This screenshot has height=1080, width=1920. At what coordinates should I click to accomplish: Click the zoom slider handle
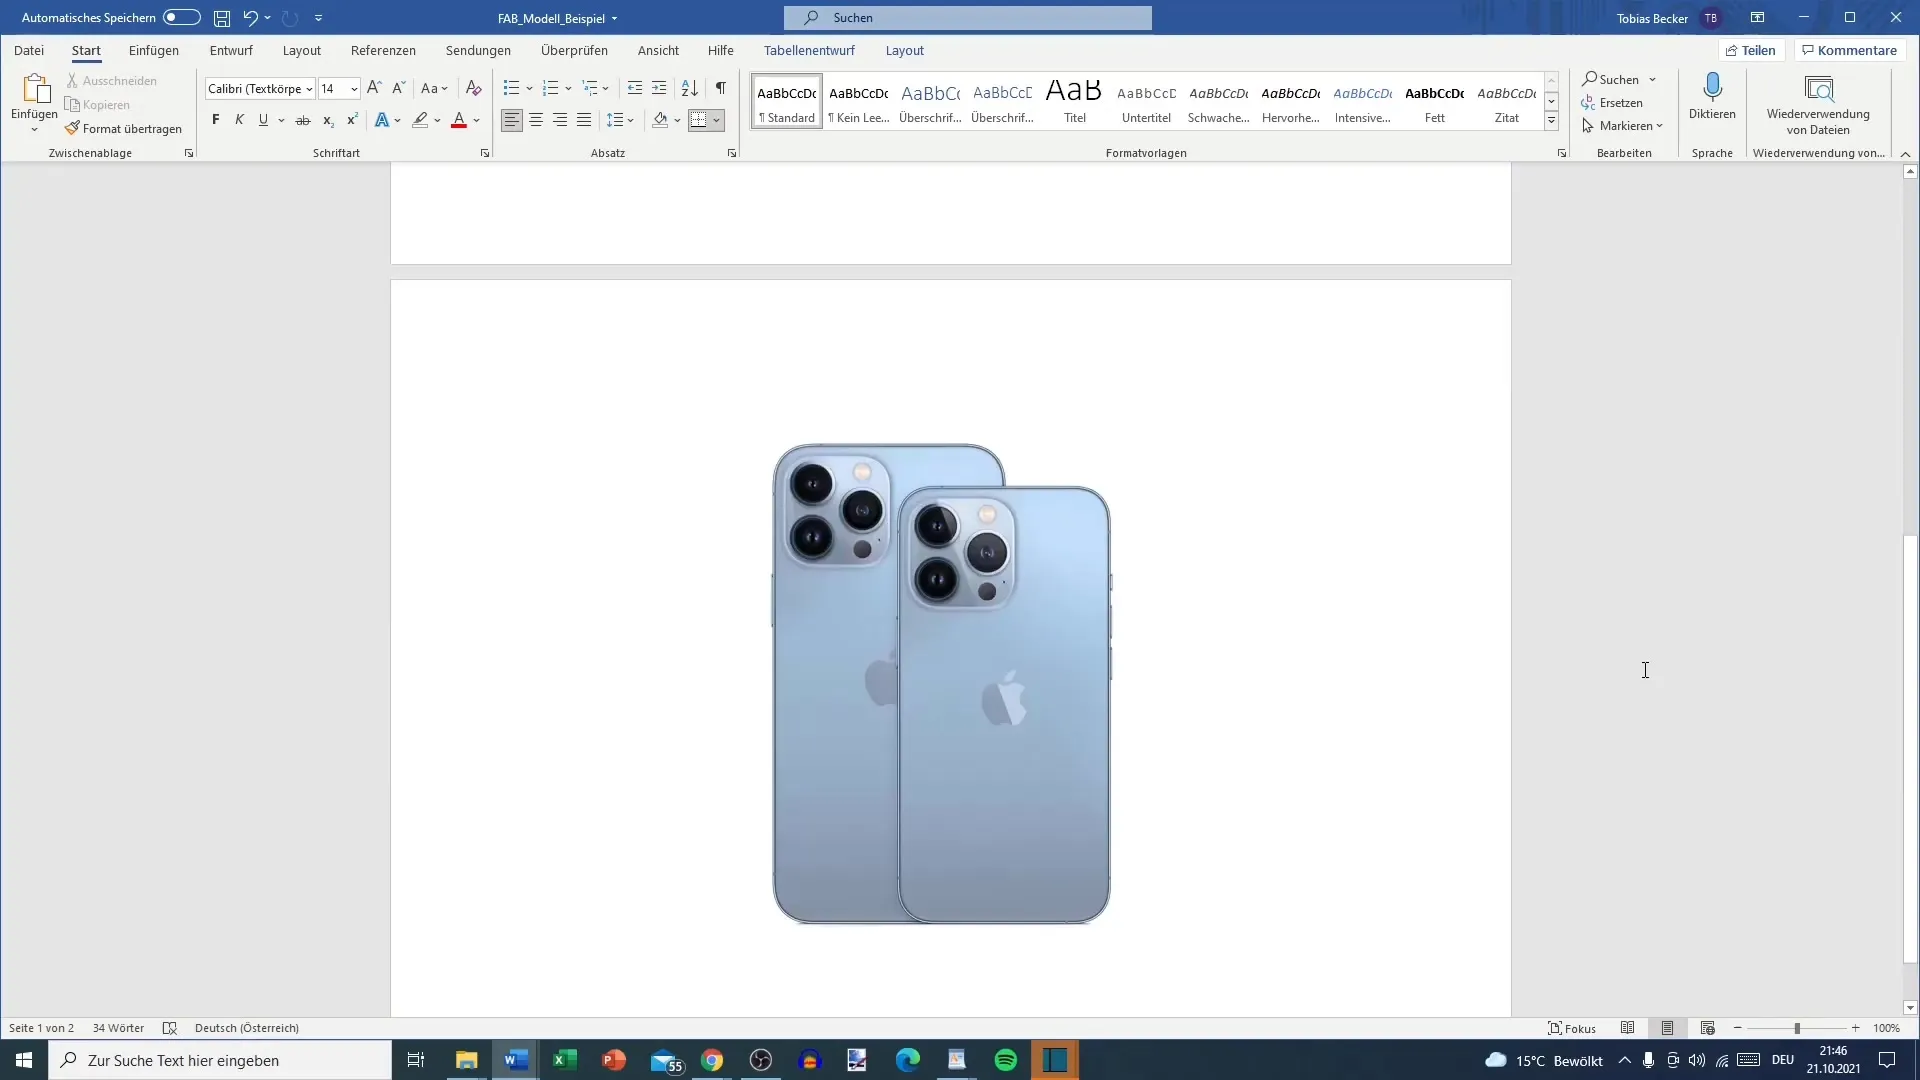coord(1797,1028)
